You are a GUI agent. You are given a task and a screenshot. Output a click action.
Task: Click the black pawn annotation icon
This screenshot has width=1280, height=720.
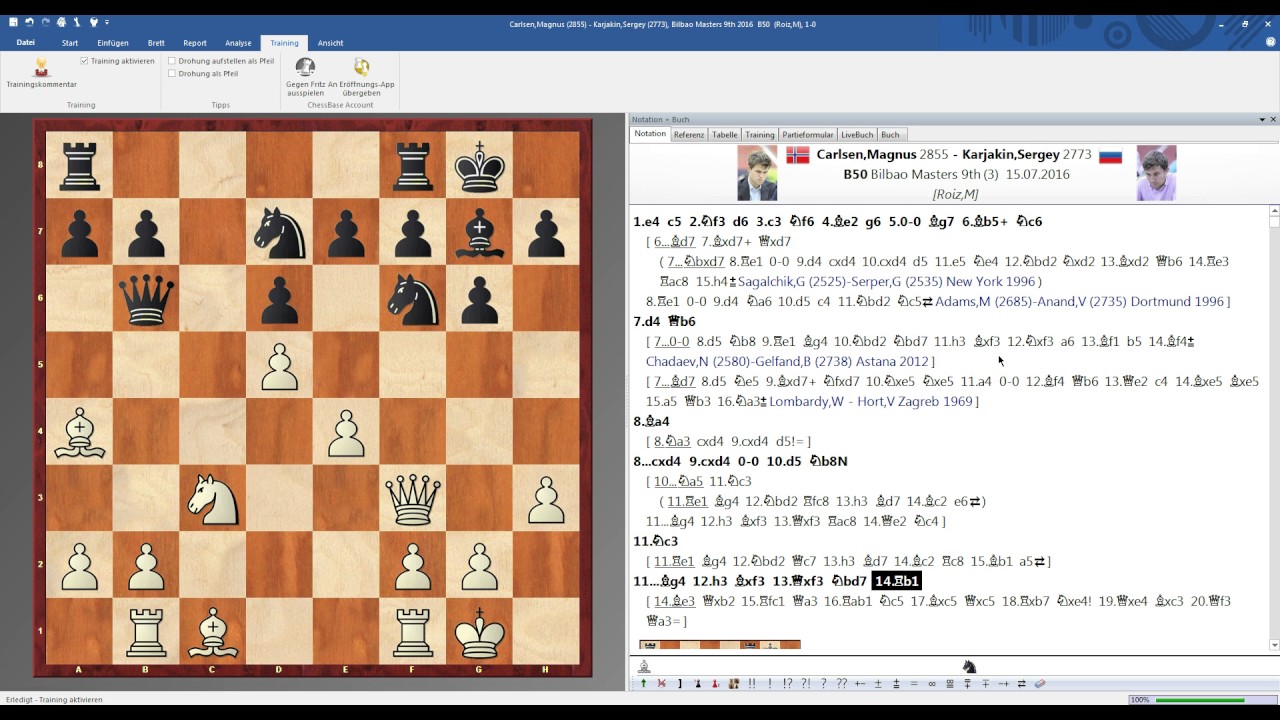[698, 684]
